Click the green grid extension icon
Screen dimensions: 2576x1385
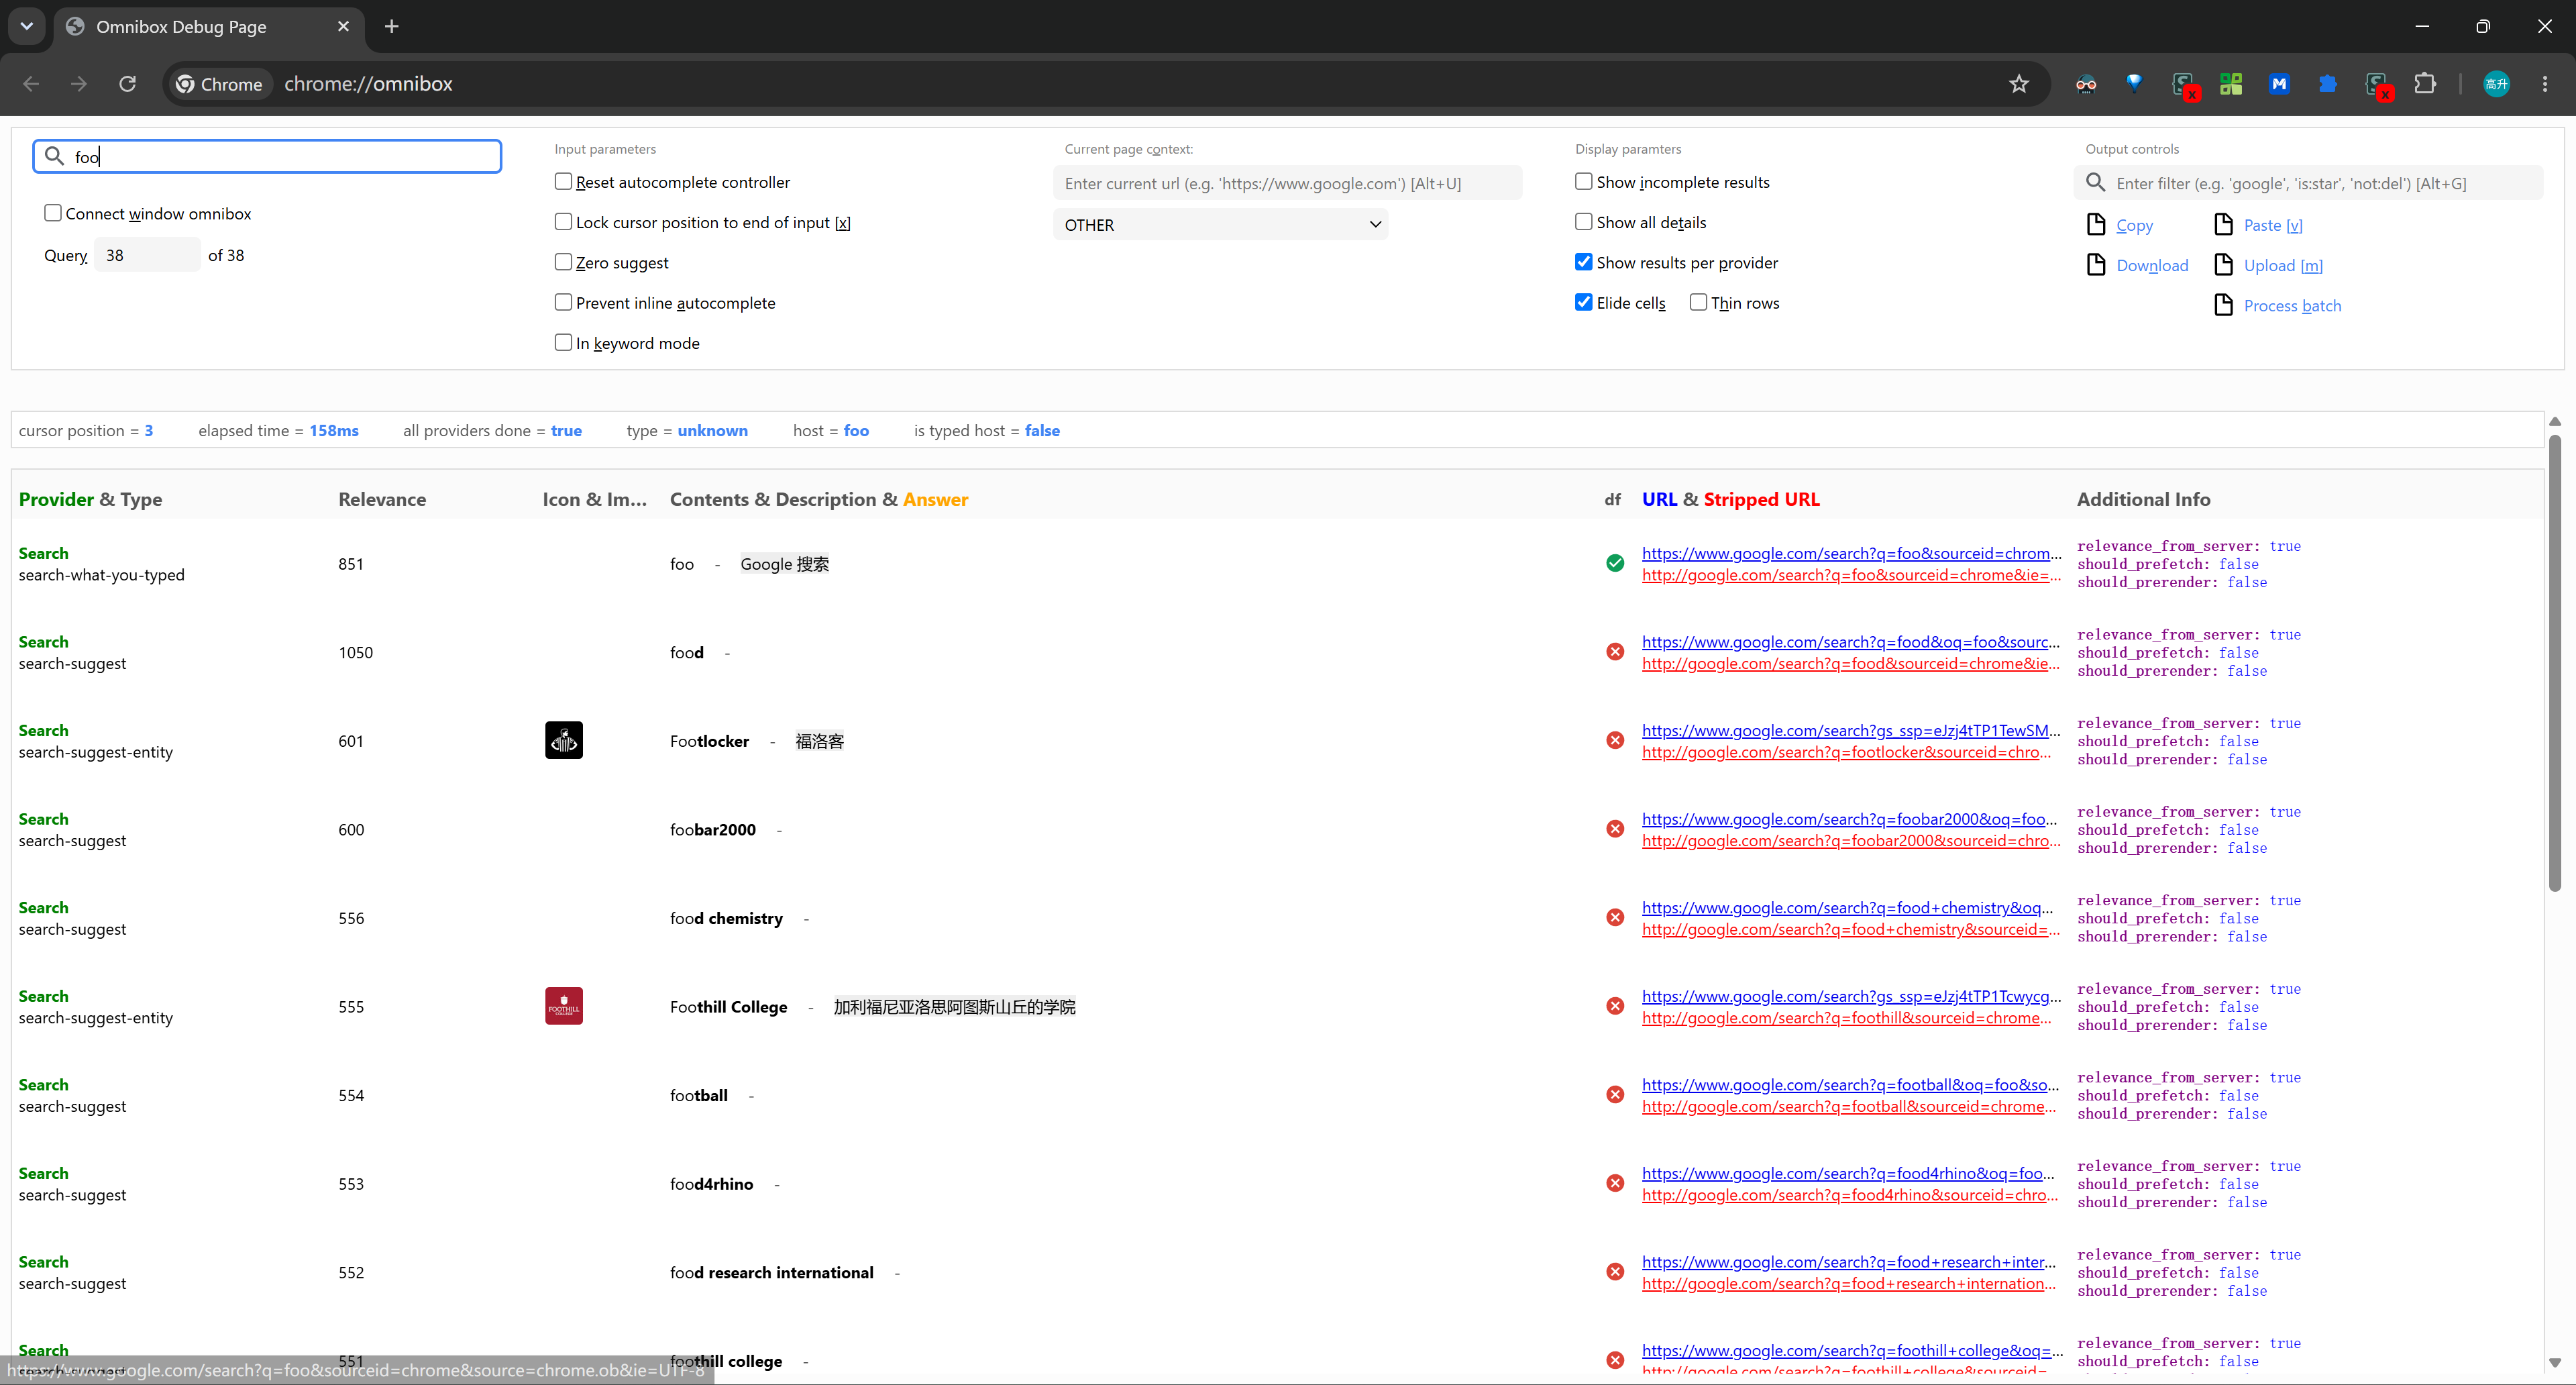tap(2231, 84)
